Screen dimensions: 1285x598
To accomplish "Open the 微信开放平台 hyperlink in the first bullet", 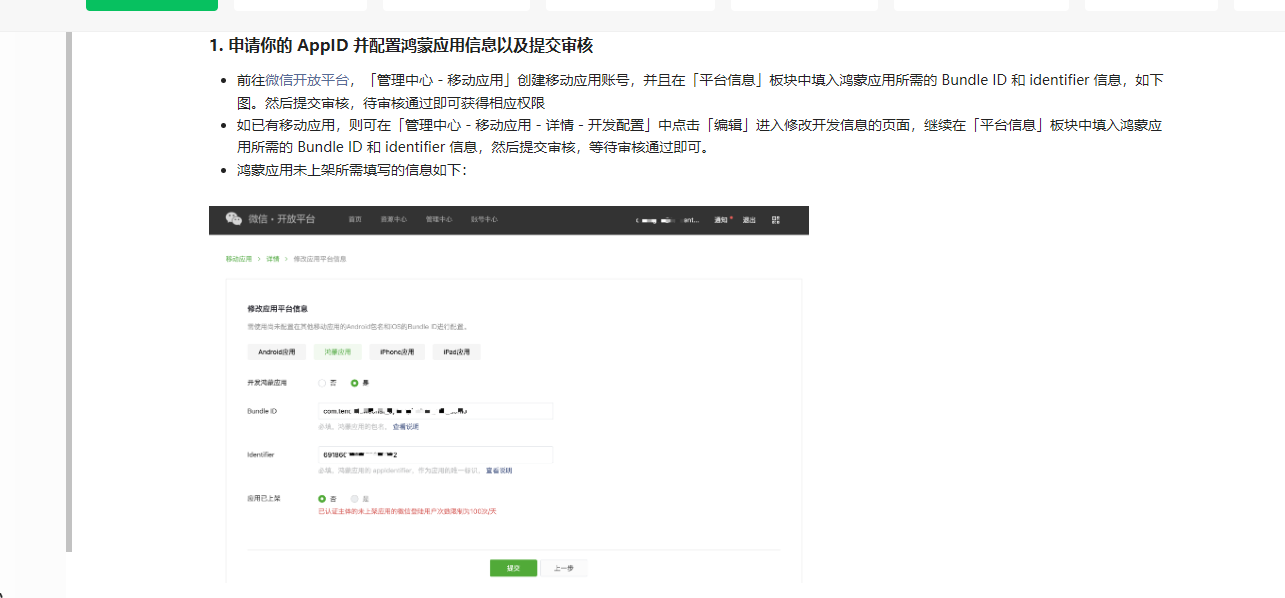I will tap(307, 80).
